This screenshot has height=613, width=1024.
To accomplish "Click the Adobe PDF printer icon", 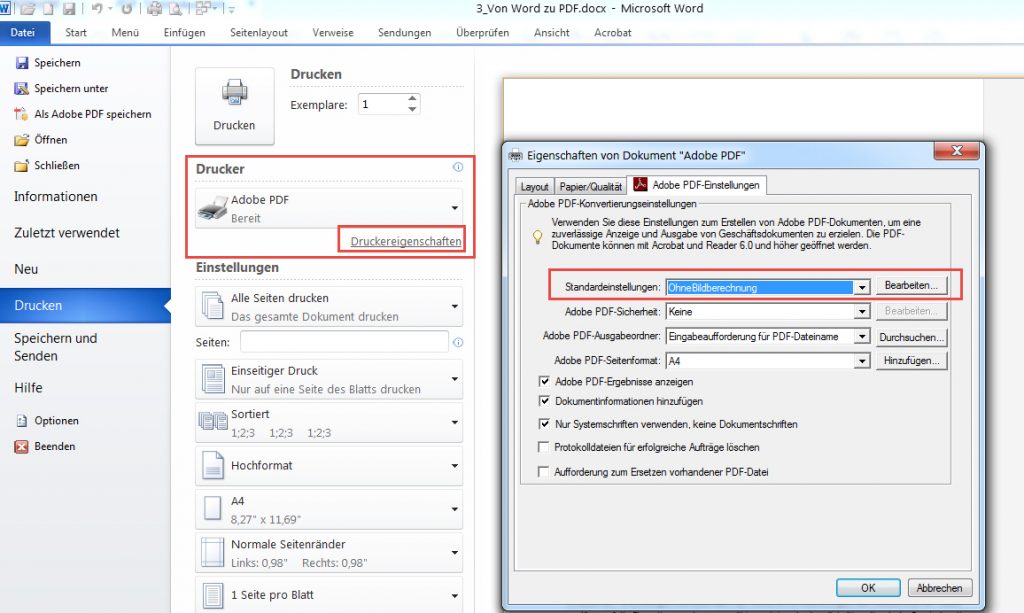I will [212, 208].
